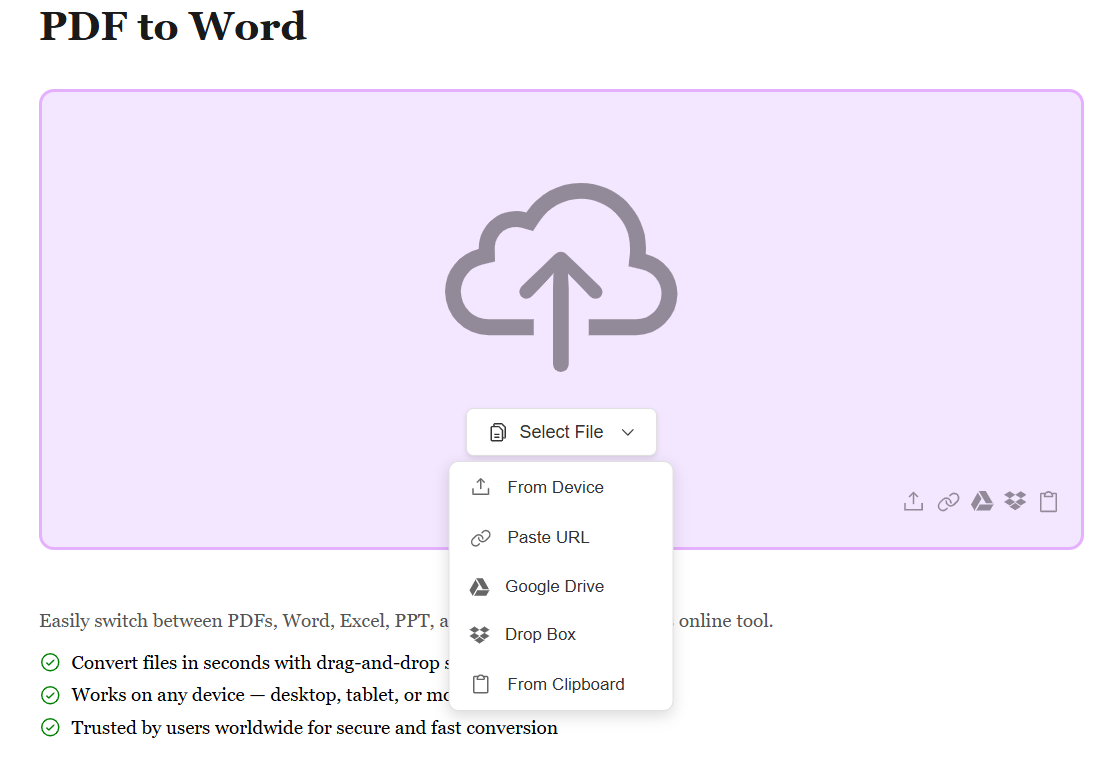Image resolution: width=1113 pixels, height=775 pixels.
Task: Select the "Paste URL" menu option
Action: (x=548, y=538)
